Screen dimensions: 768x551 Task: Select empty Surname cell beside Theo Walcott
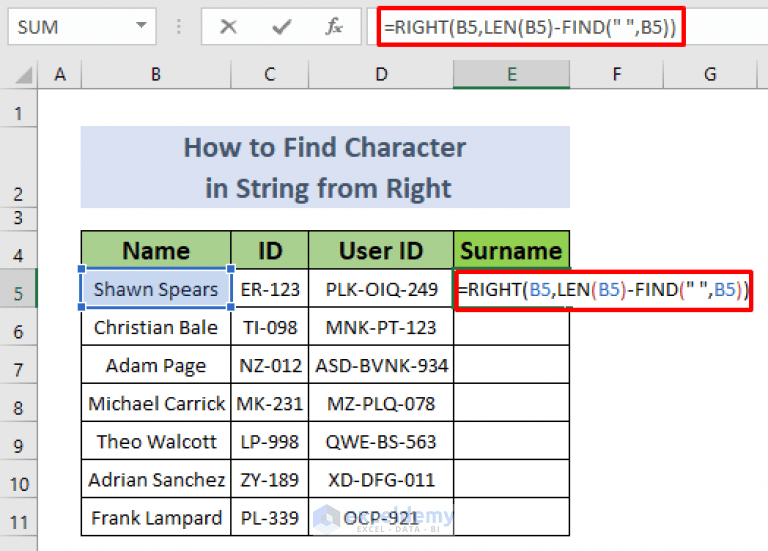click(511, 441)
